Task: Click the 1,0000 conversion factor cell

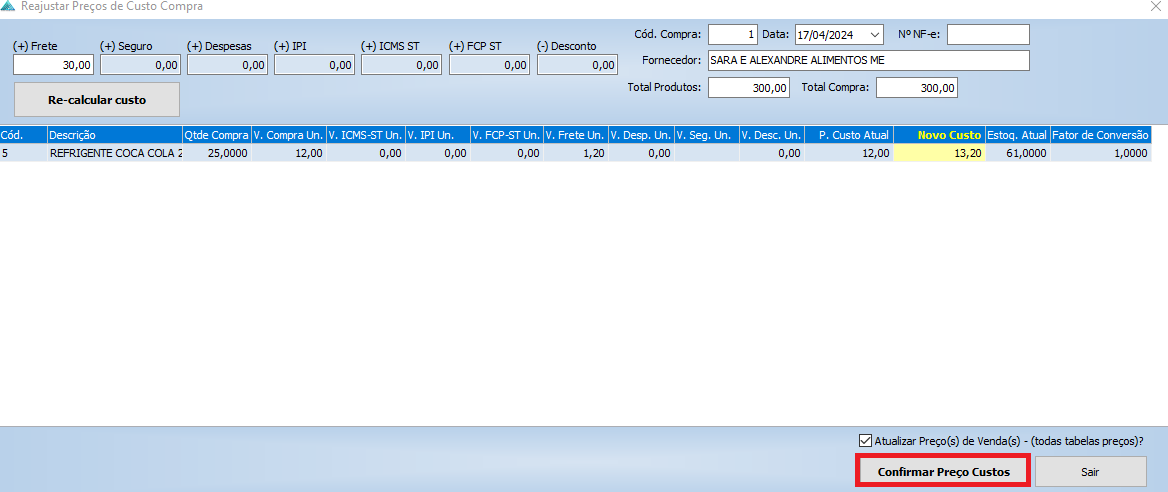Action: click(1100, 153)
